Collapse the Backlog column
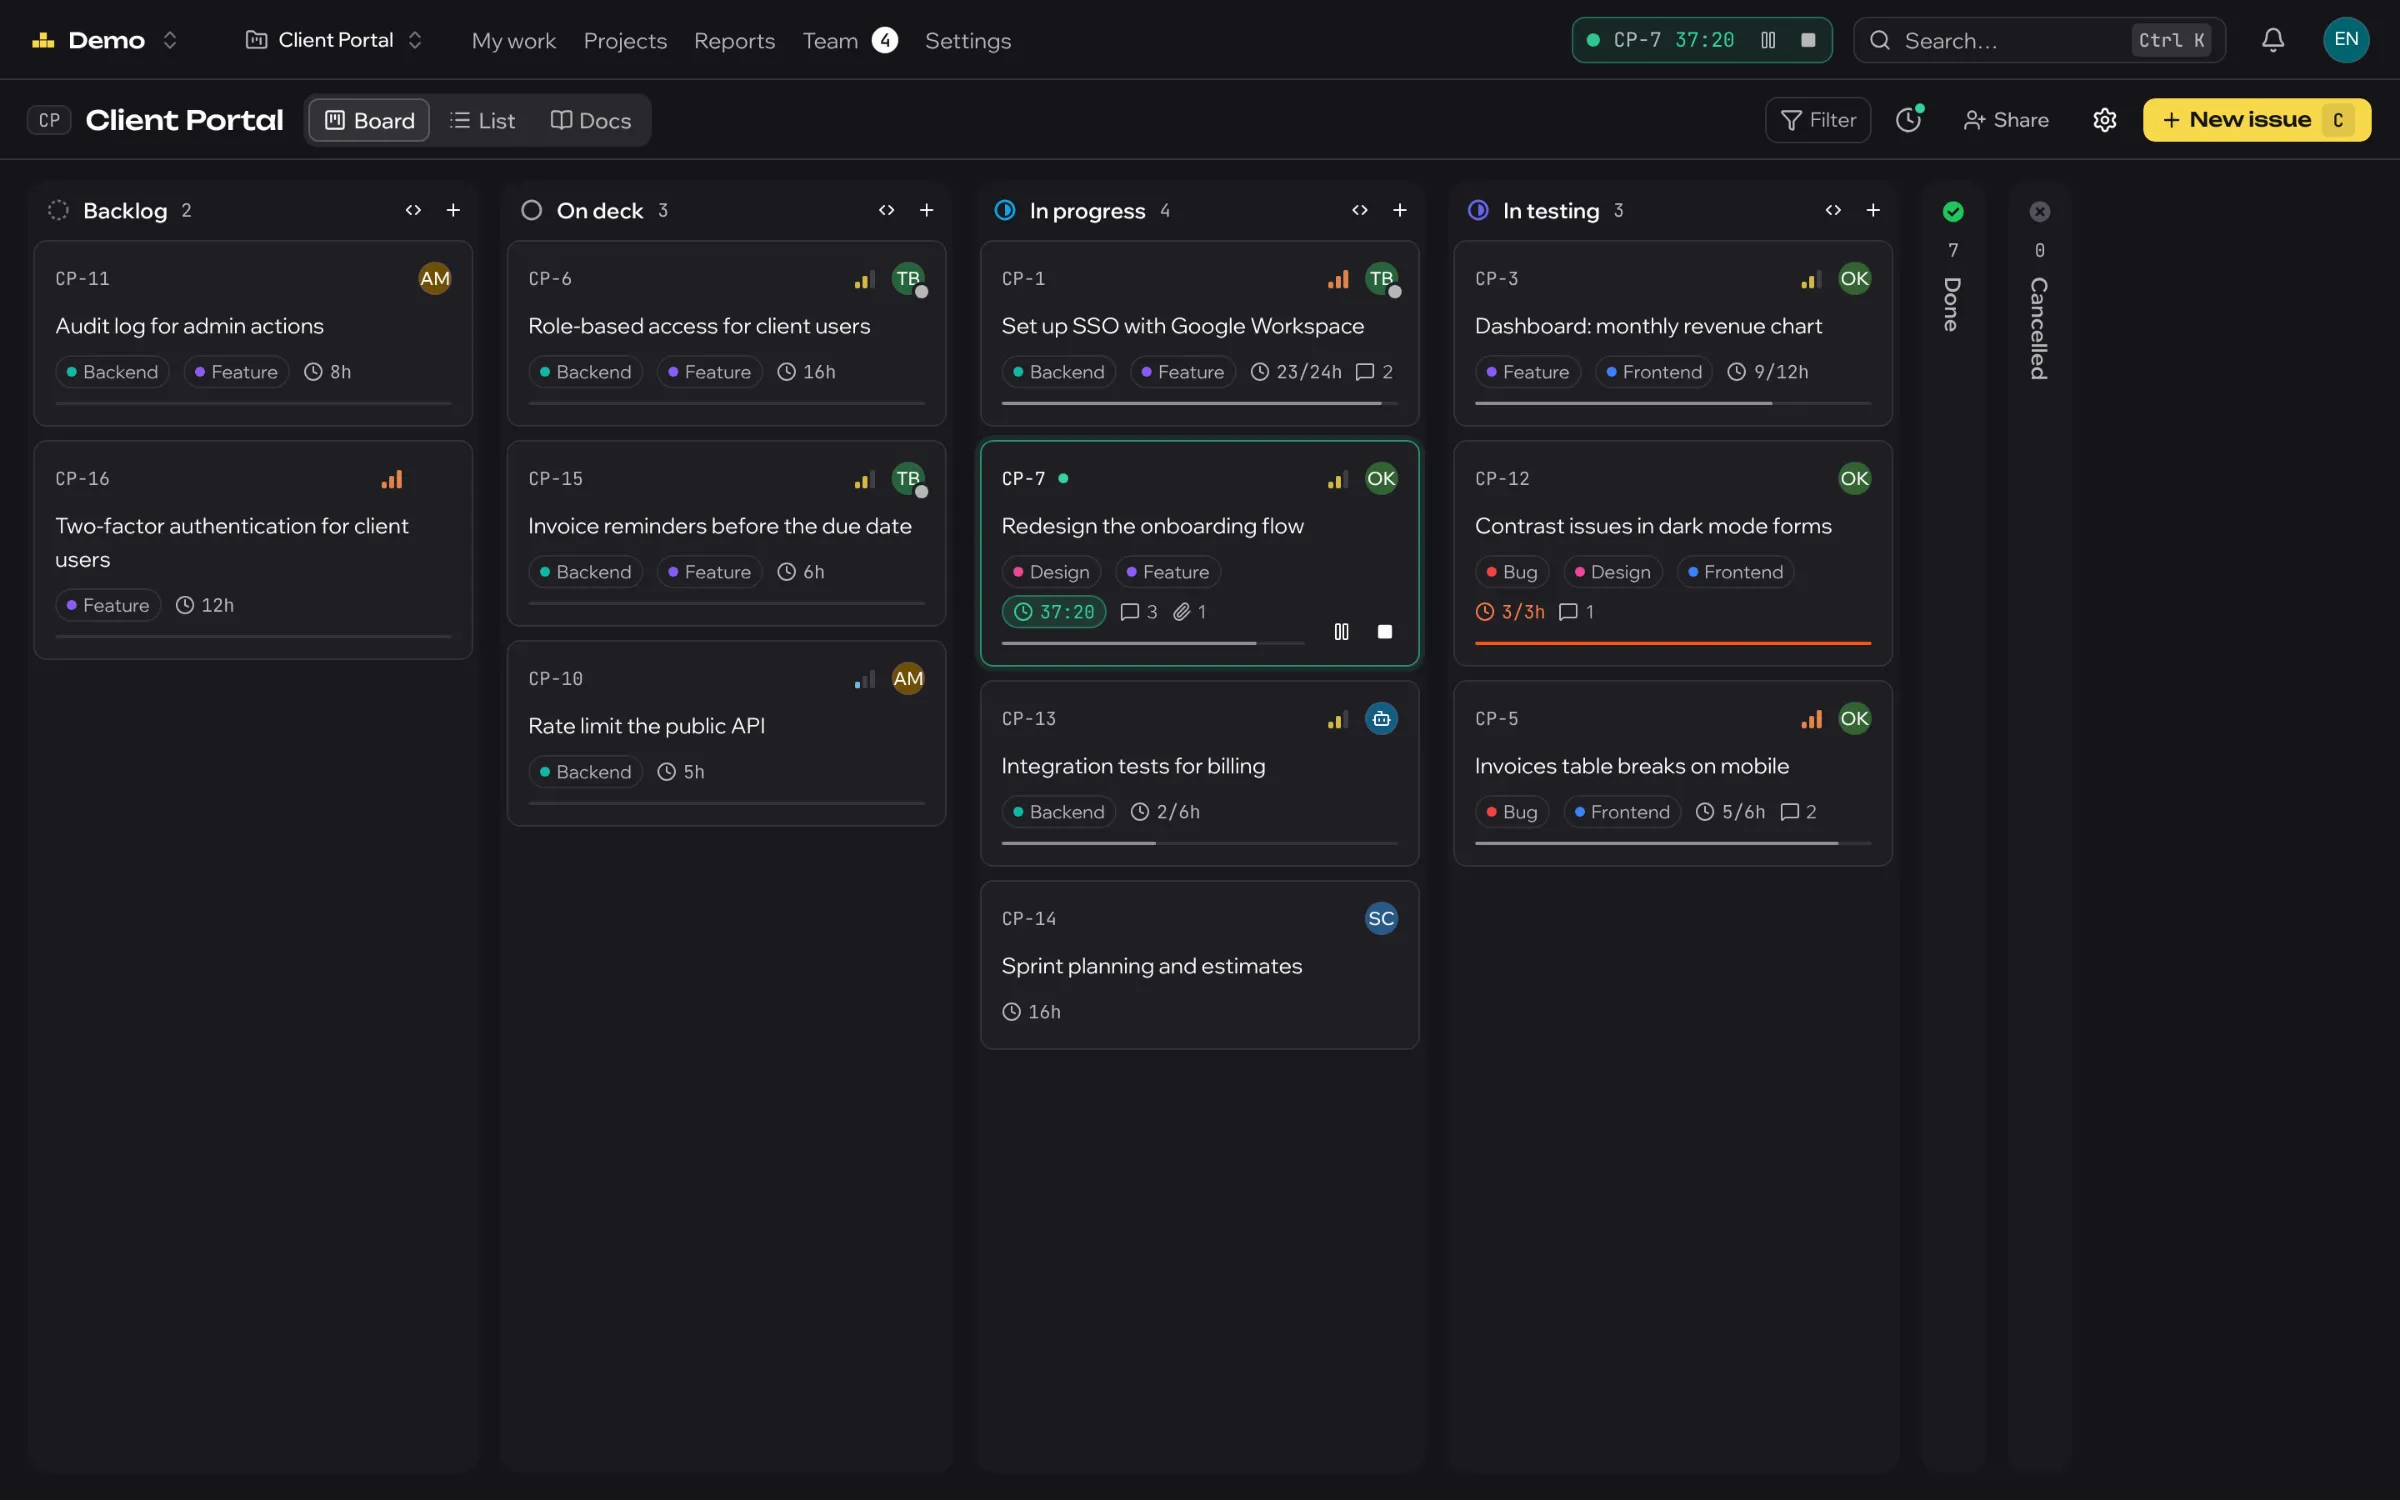Screen dimensions: 2400x1500 click(x=413, y=210)
